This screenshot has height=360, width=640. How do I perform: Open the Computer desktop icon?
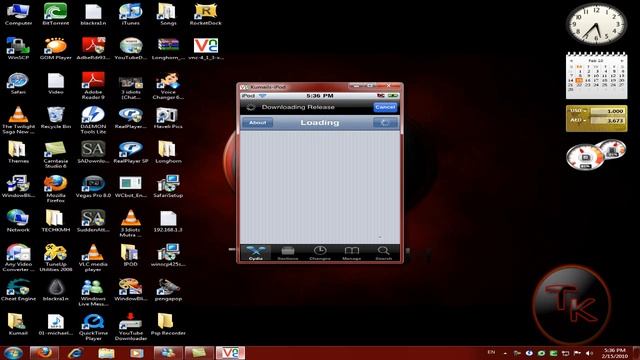coord(18,14)
